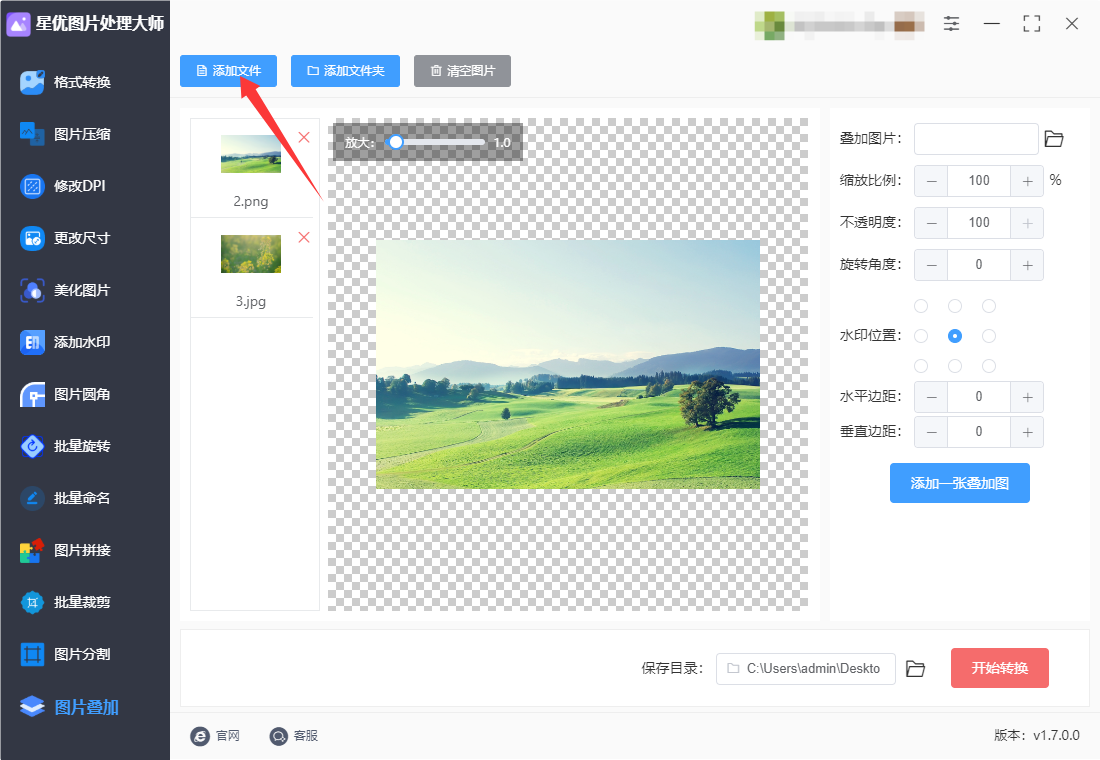
Task: Click the 缩放比例 value field showing 100
Action: click(x=979, y=181)
